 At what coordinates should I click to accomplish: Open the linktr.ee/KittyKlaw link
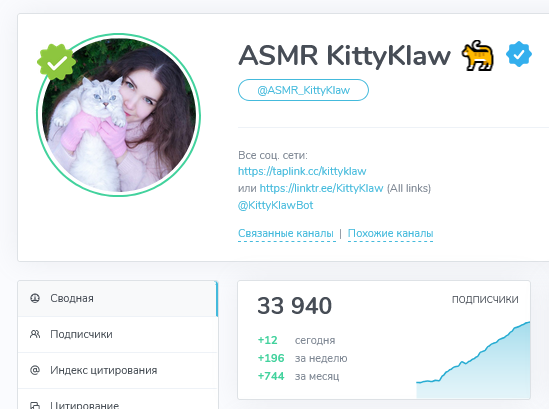[321, 188]
